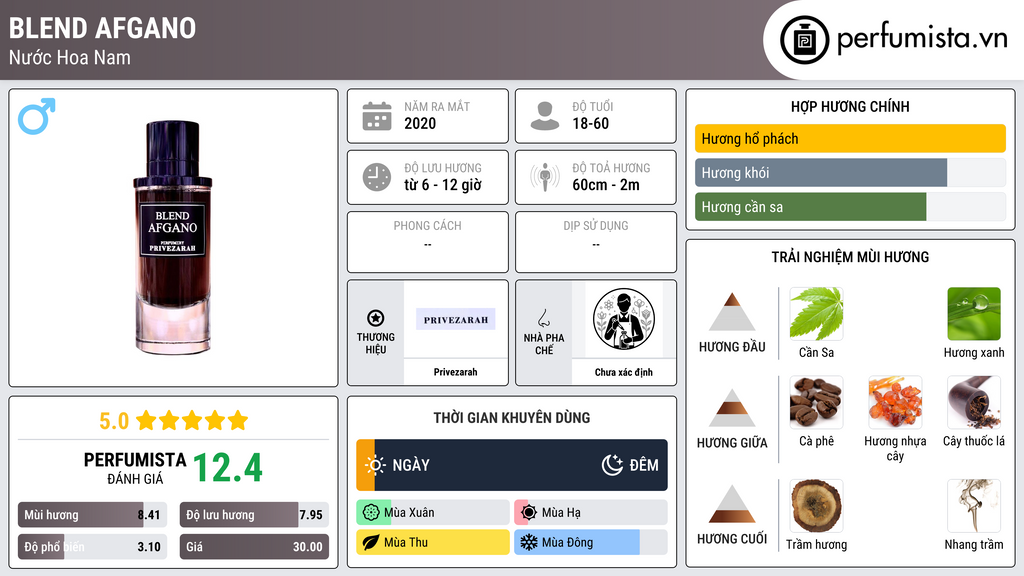1024x576 pixels.
Task: Click the Privezarah brand name text
Action: pyautogui.click(x=455, y=372)
